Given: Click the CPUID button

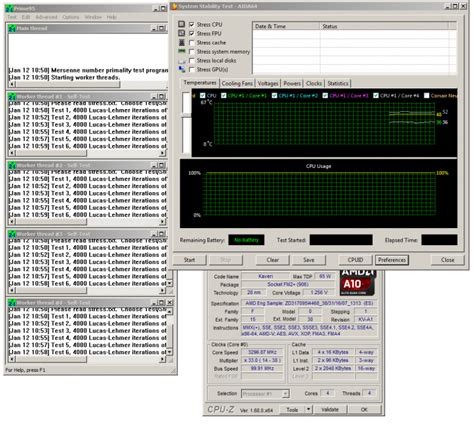Looking at the screenshot, I should click(x=355, y=260).
